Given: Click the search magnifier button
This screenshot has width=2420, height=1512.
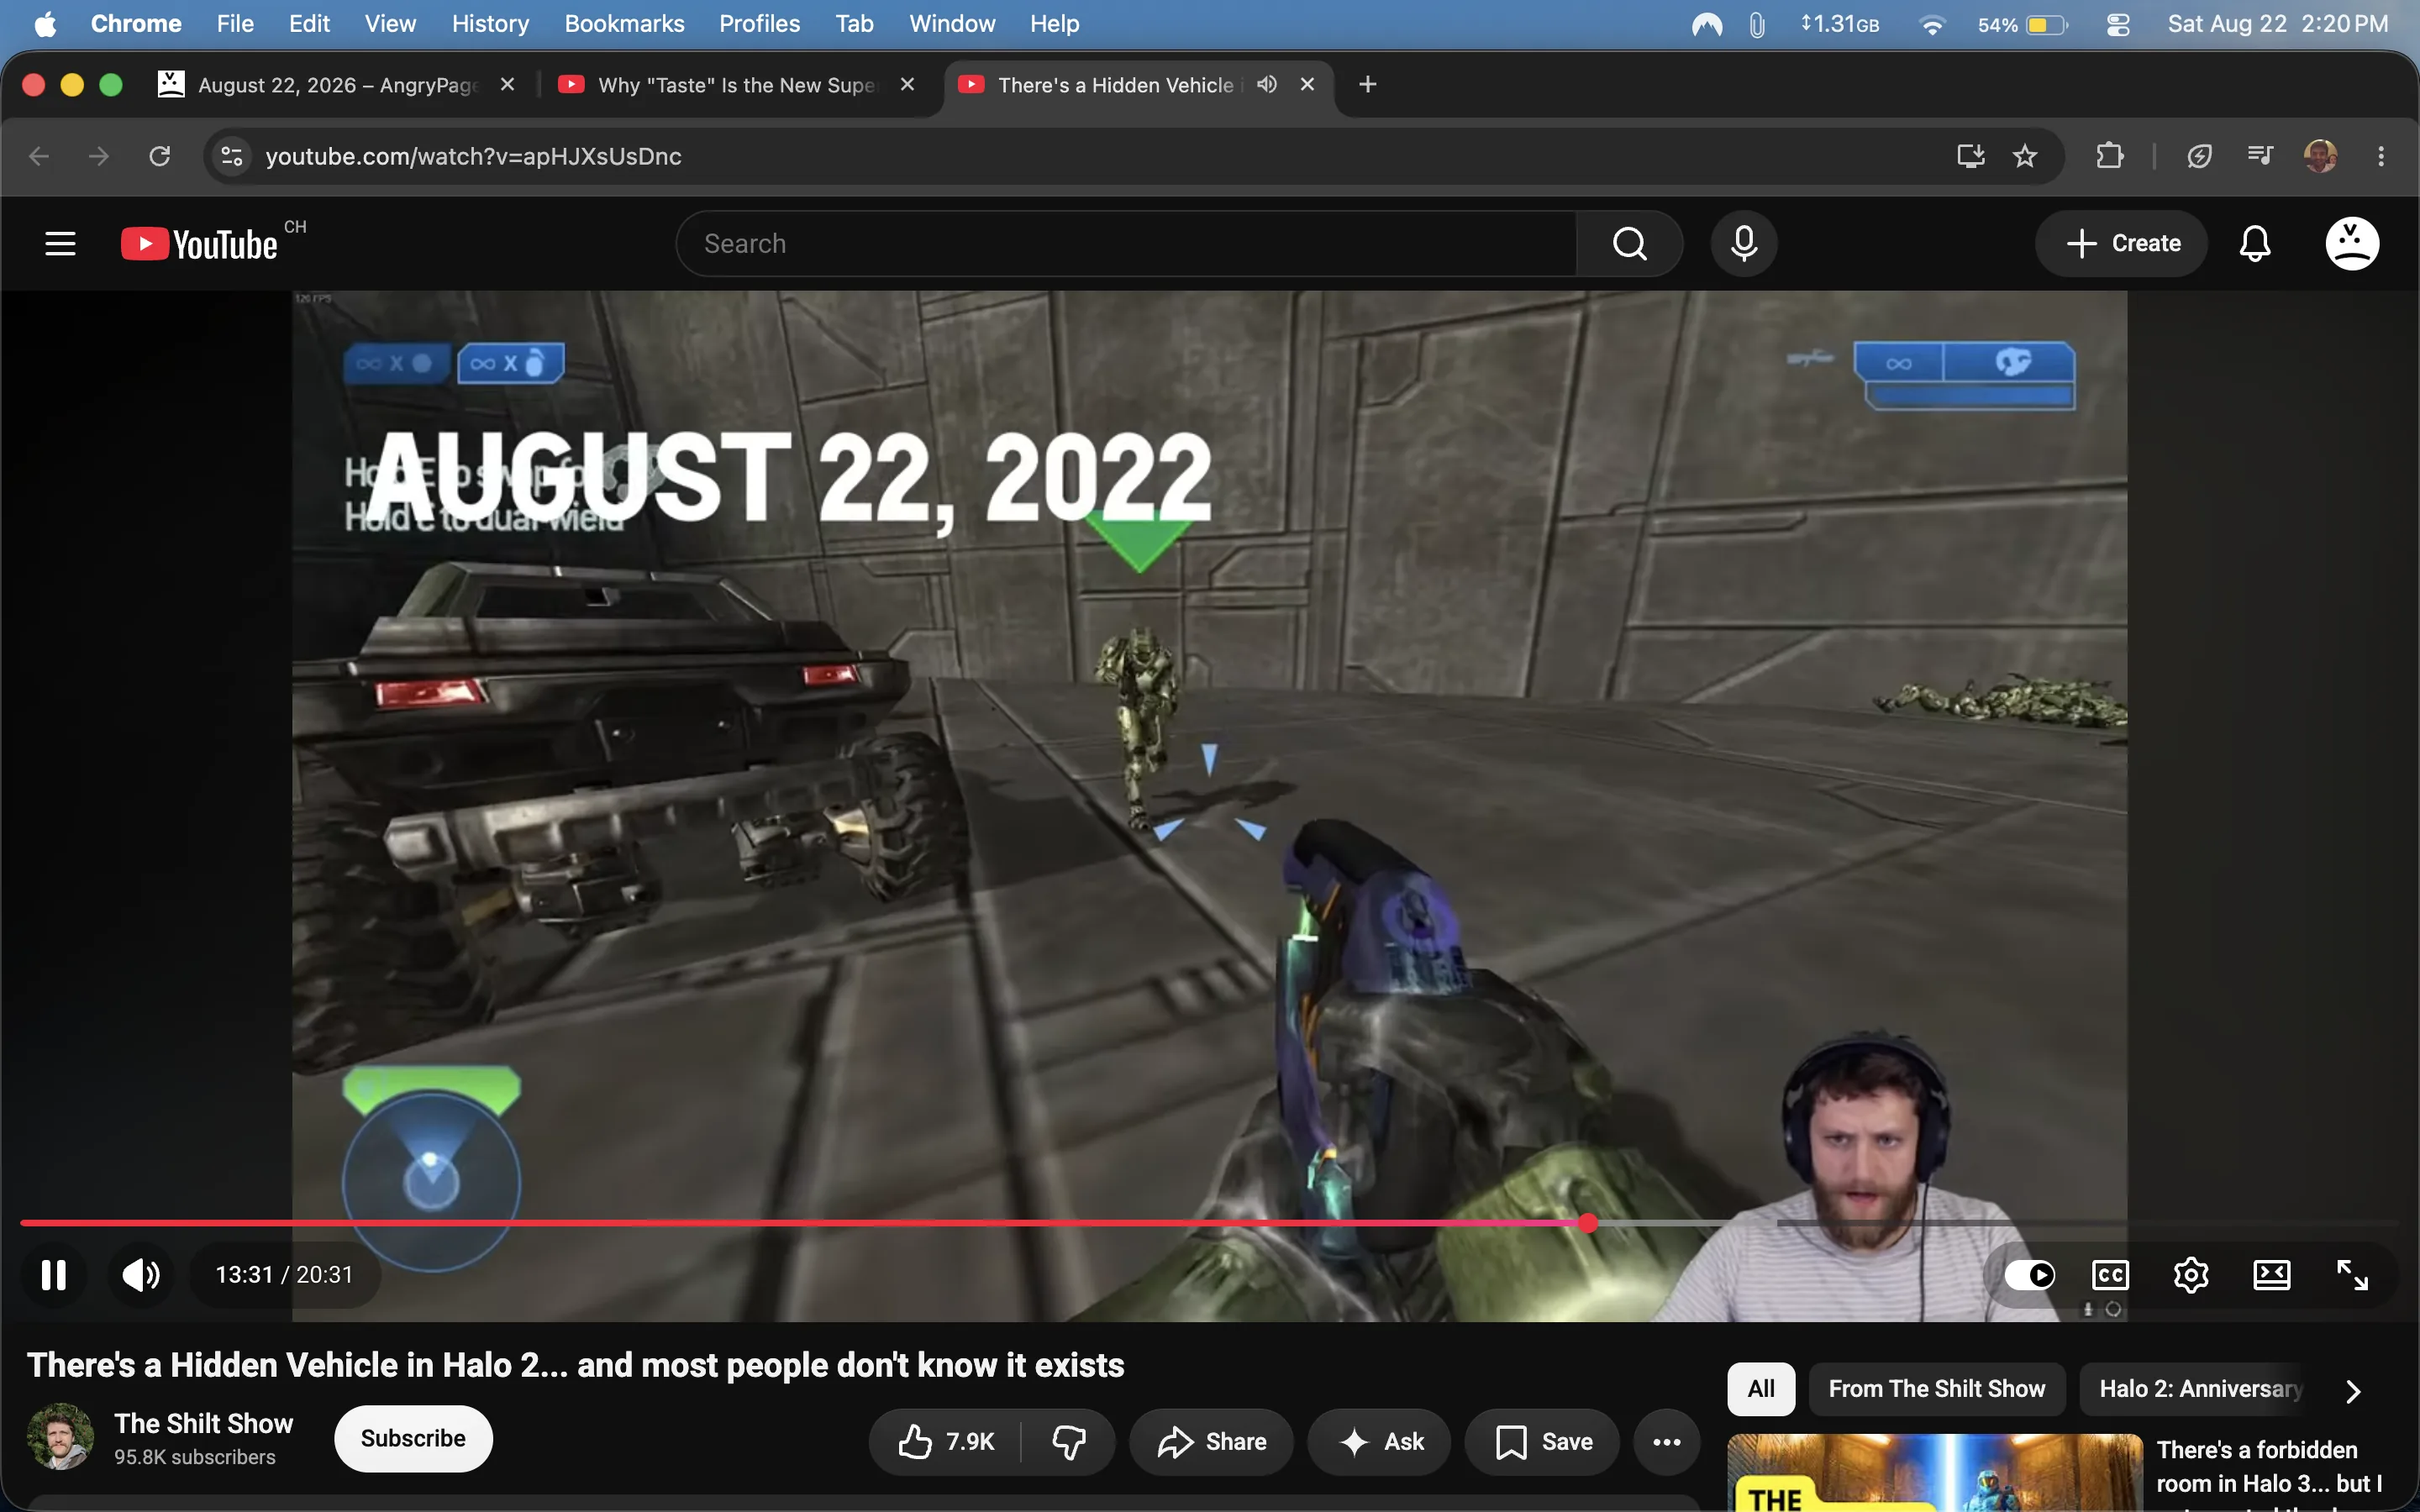Looking at the screenshot, I should [1630, 243].
